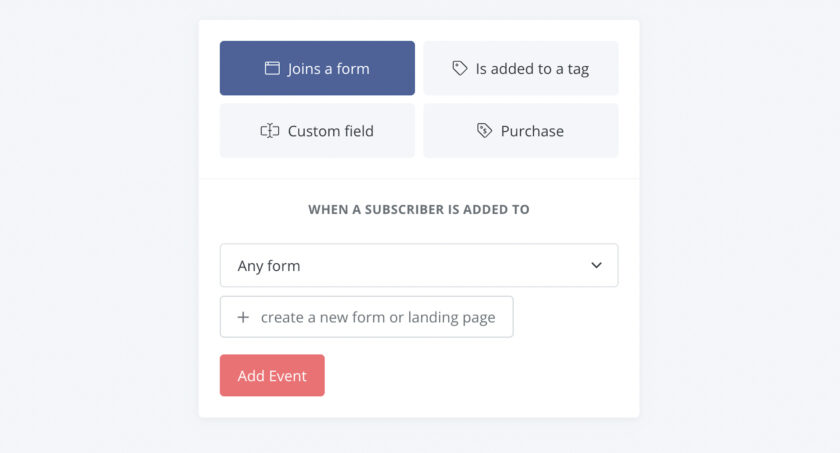
Task: Click the text cursor icon beside Custom field
Action: [270, 131]
